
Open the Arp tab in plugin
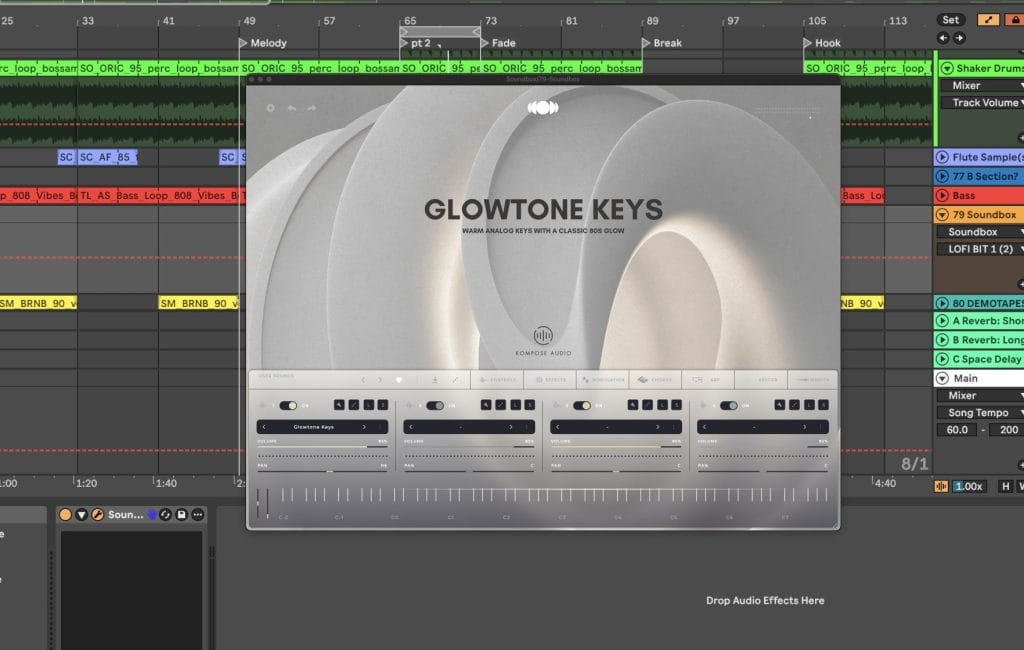(x=708, y=380)
